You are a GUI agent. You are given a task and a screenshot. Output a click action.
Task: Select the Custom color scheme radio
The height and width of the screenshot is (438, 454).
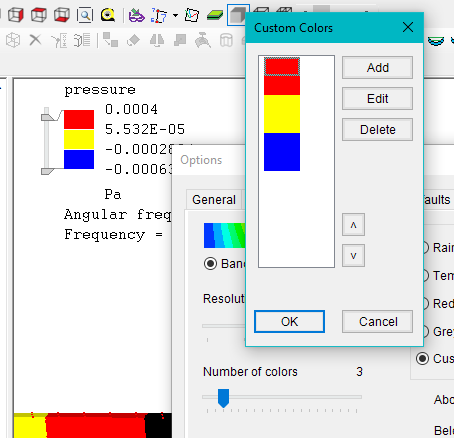[422, 359]
